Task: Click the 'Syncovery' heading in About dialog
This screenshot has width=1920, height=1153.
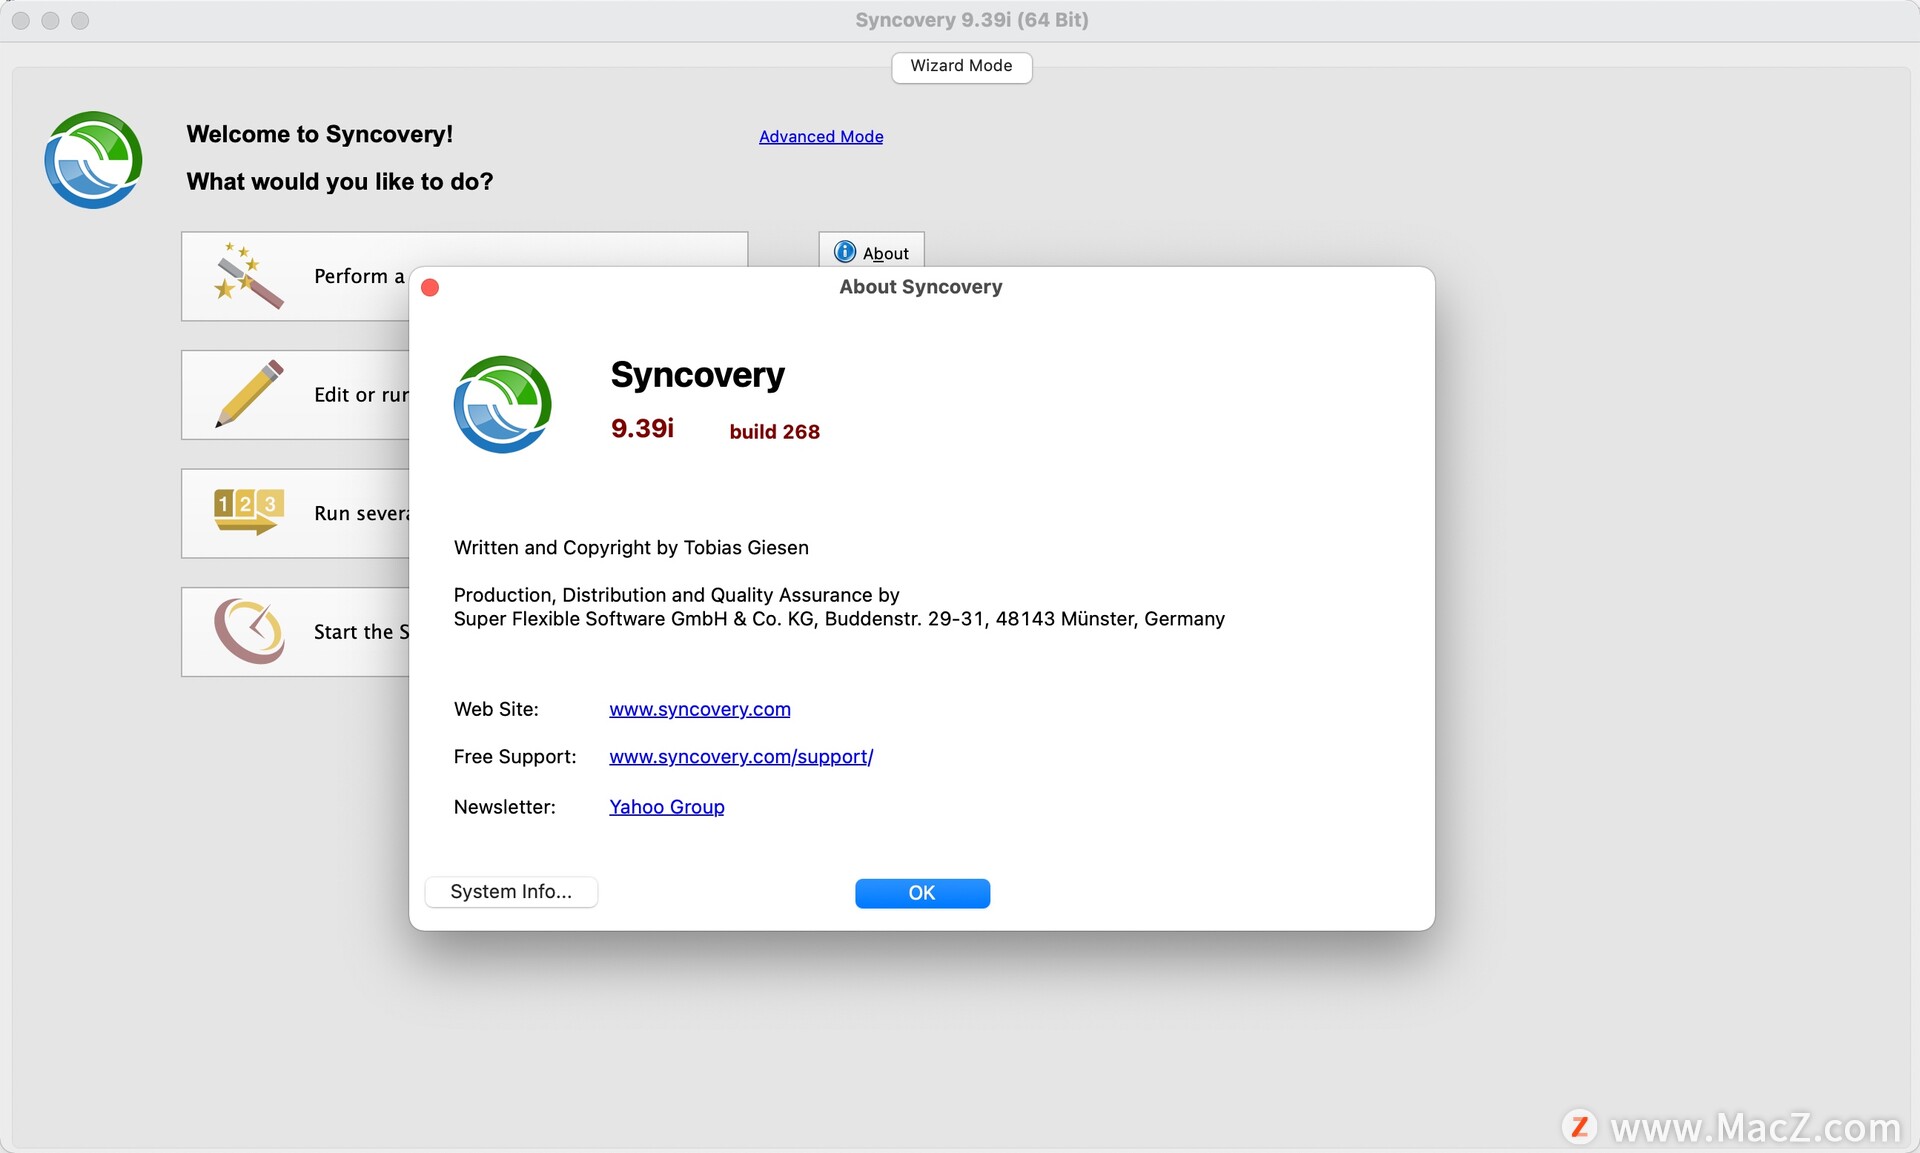Action: pos(697,375)
